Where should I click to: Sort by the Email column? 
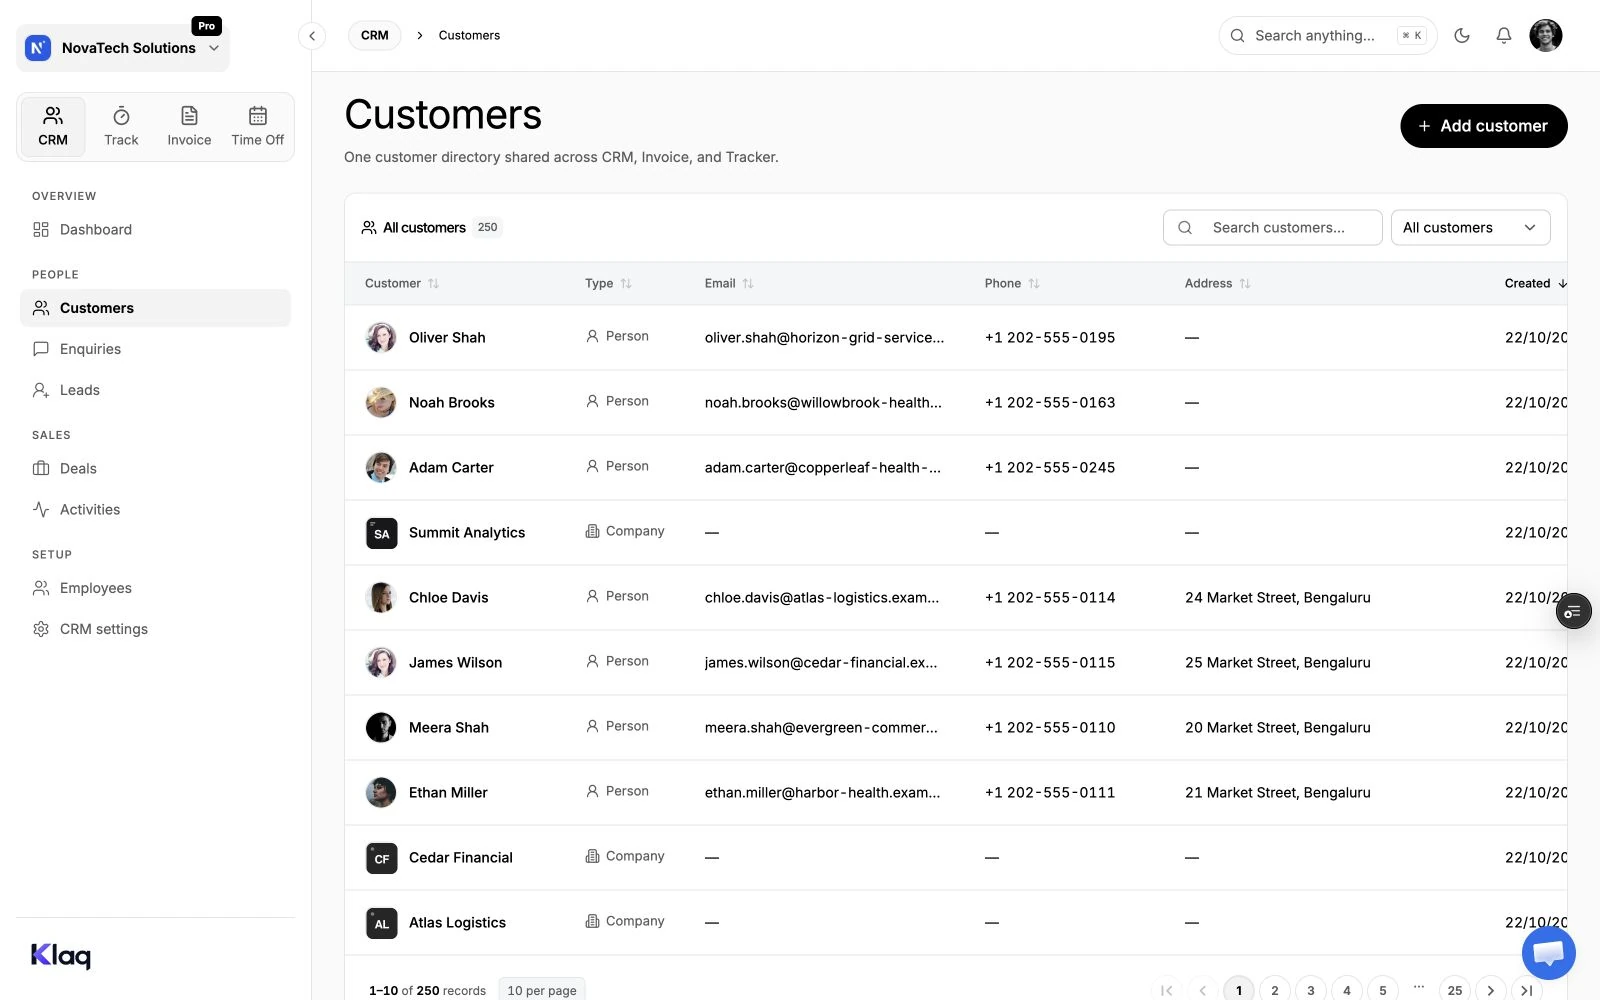(729, 284)
